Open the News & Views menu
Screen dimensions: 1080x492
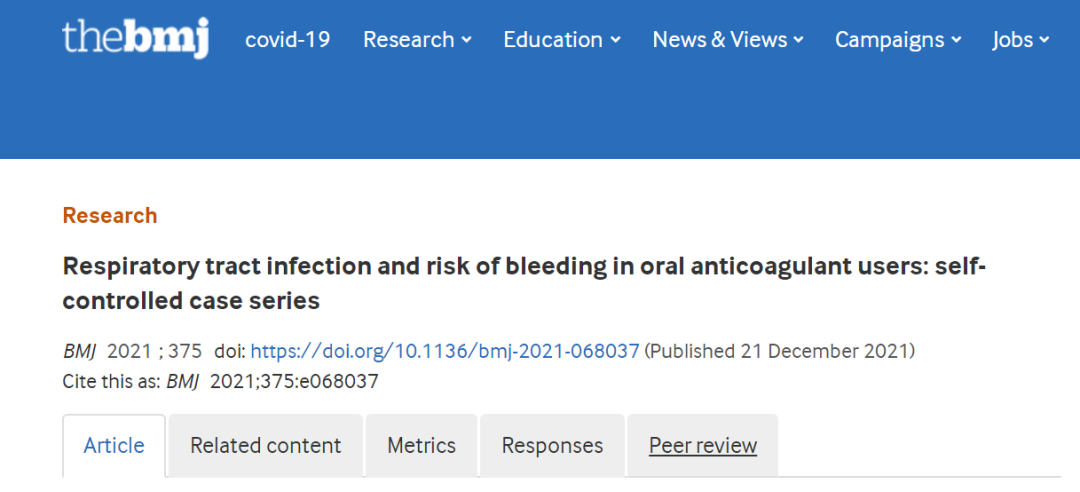(x=720, y=40)
